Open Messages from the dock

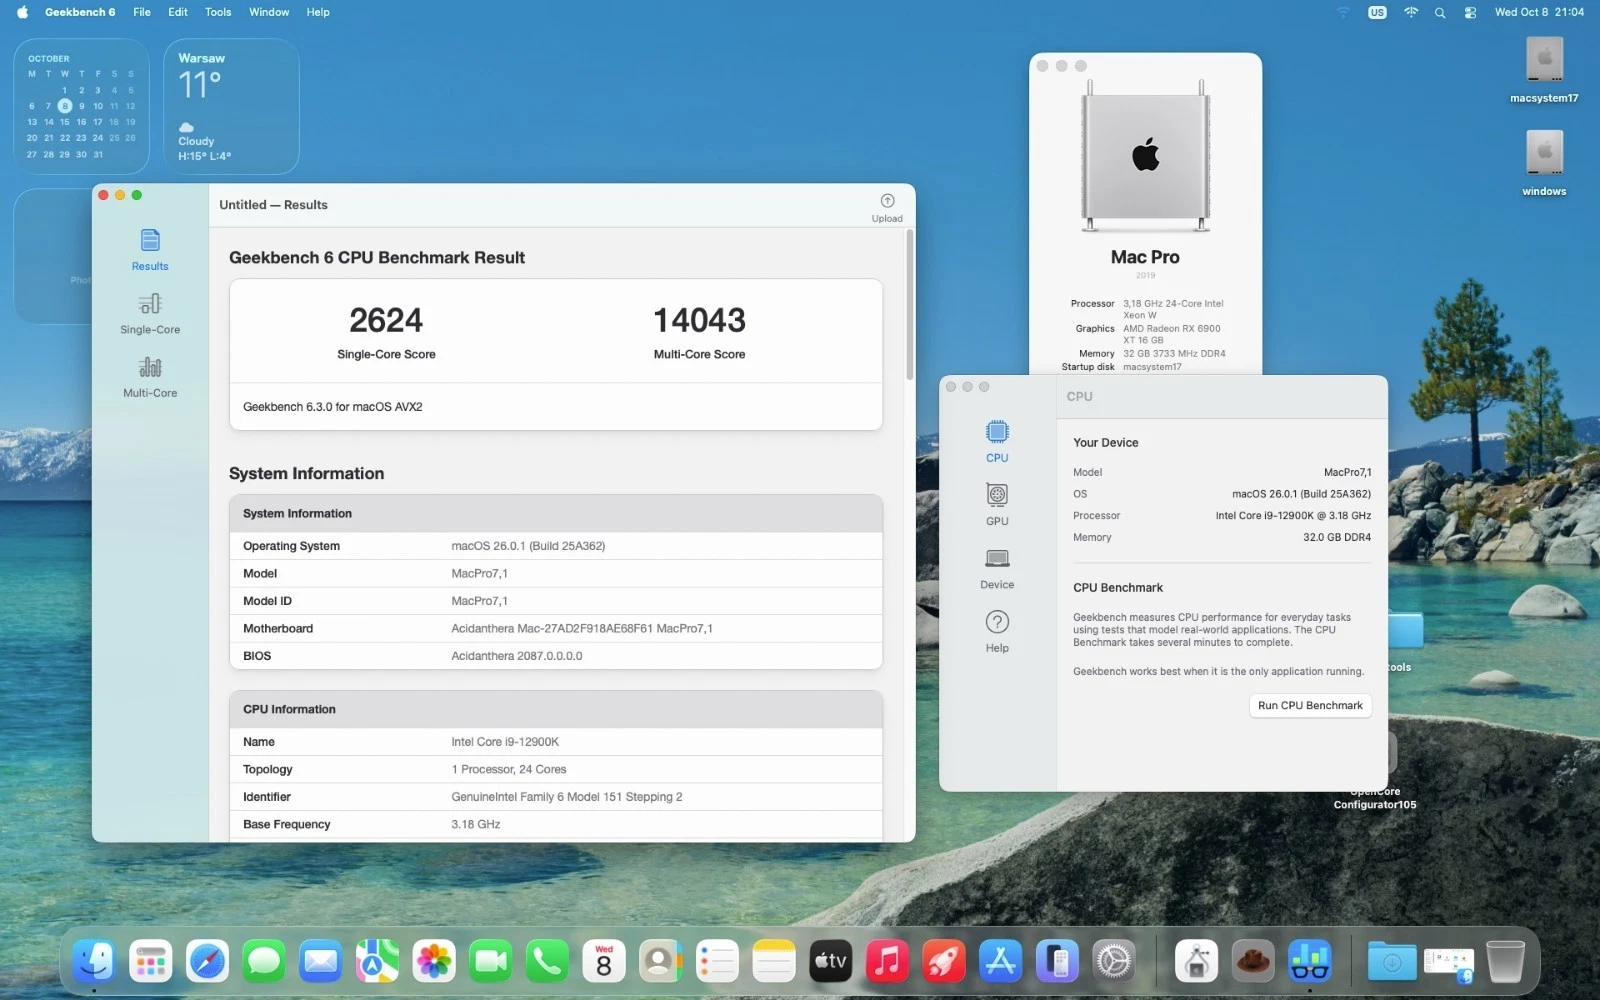(x=264, y=962)
